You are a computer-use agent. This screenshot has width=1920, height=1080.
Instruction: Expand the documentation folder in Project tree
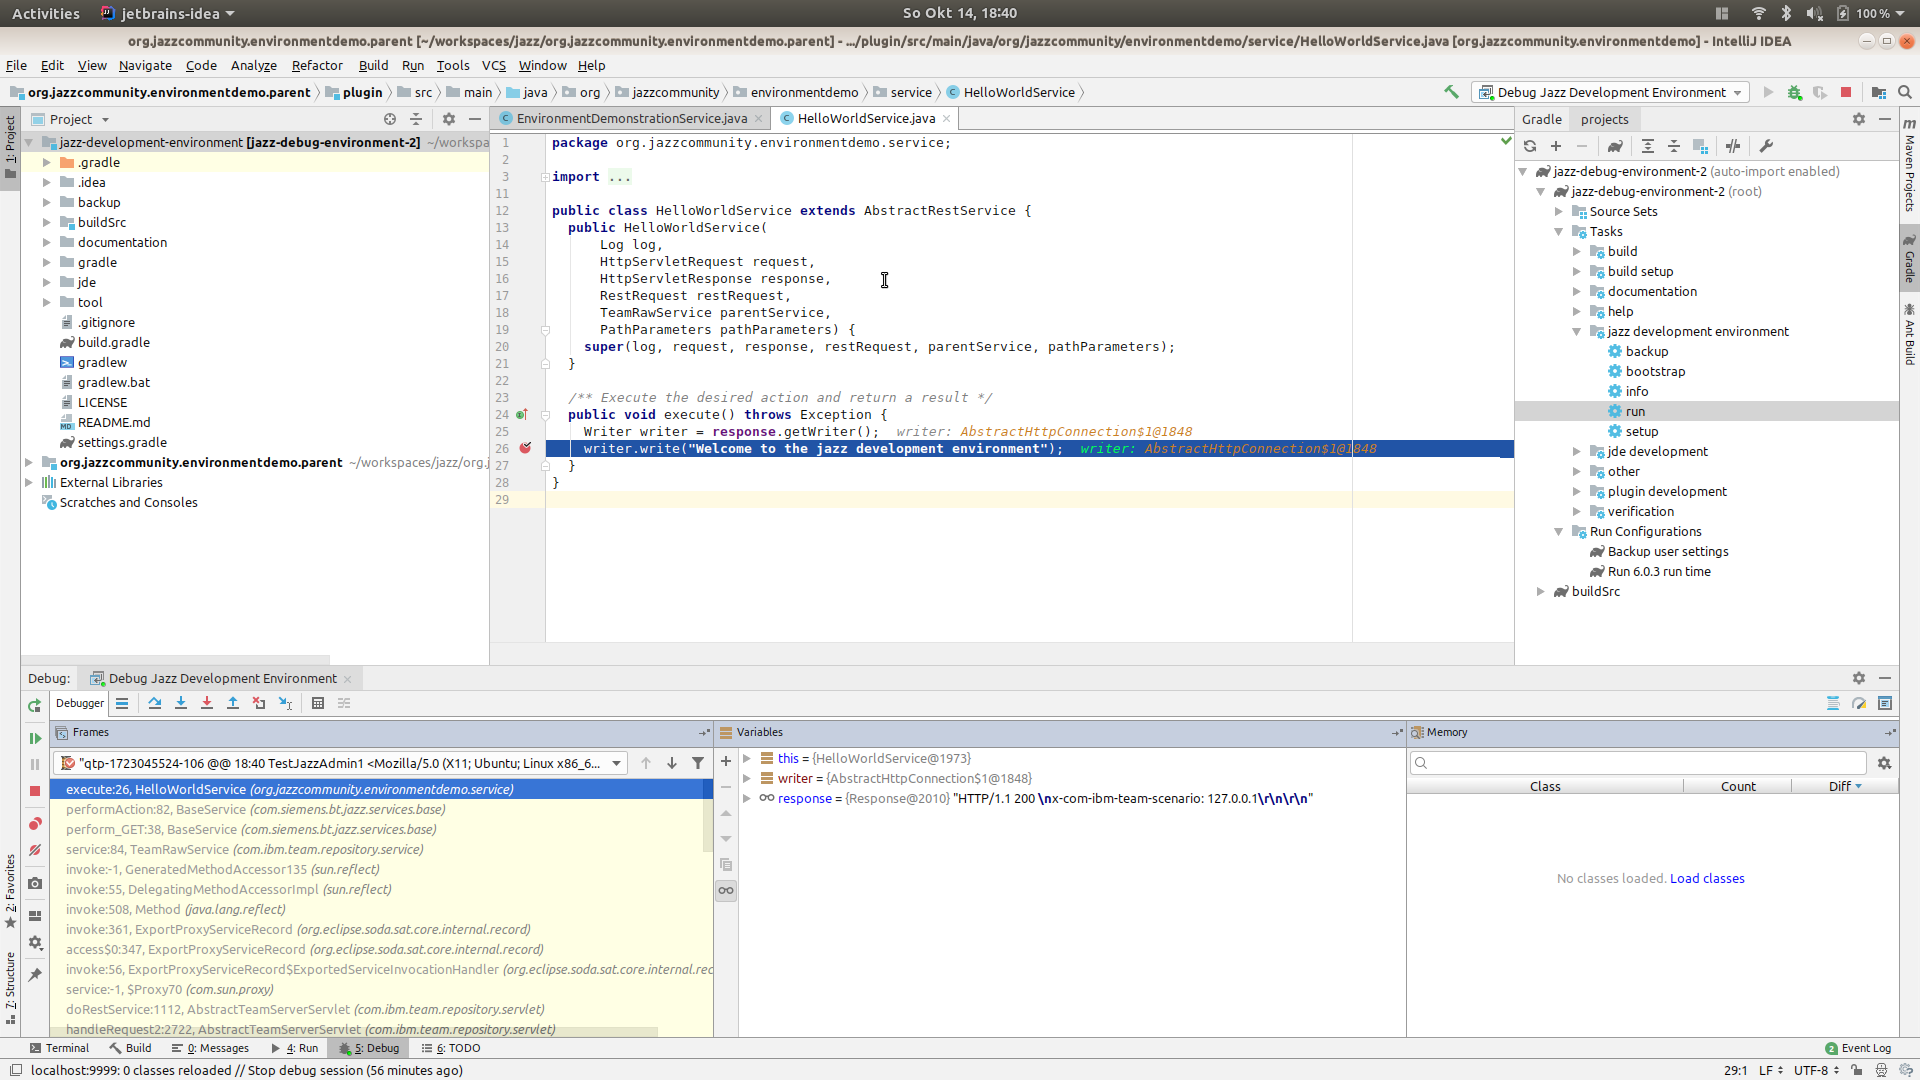(46, 242)
